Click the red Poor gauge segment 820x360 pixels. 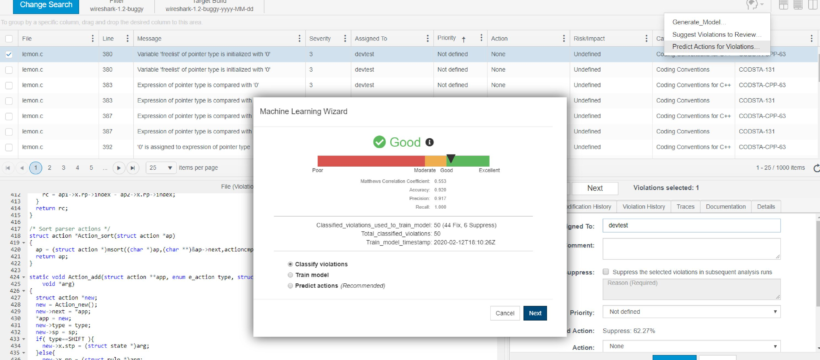[371, 161]
